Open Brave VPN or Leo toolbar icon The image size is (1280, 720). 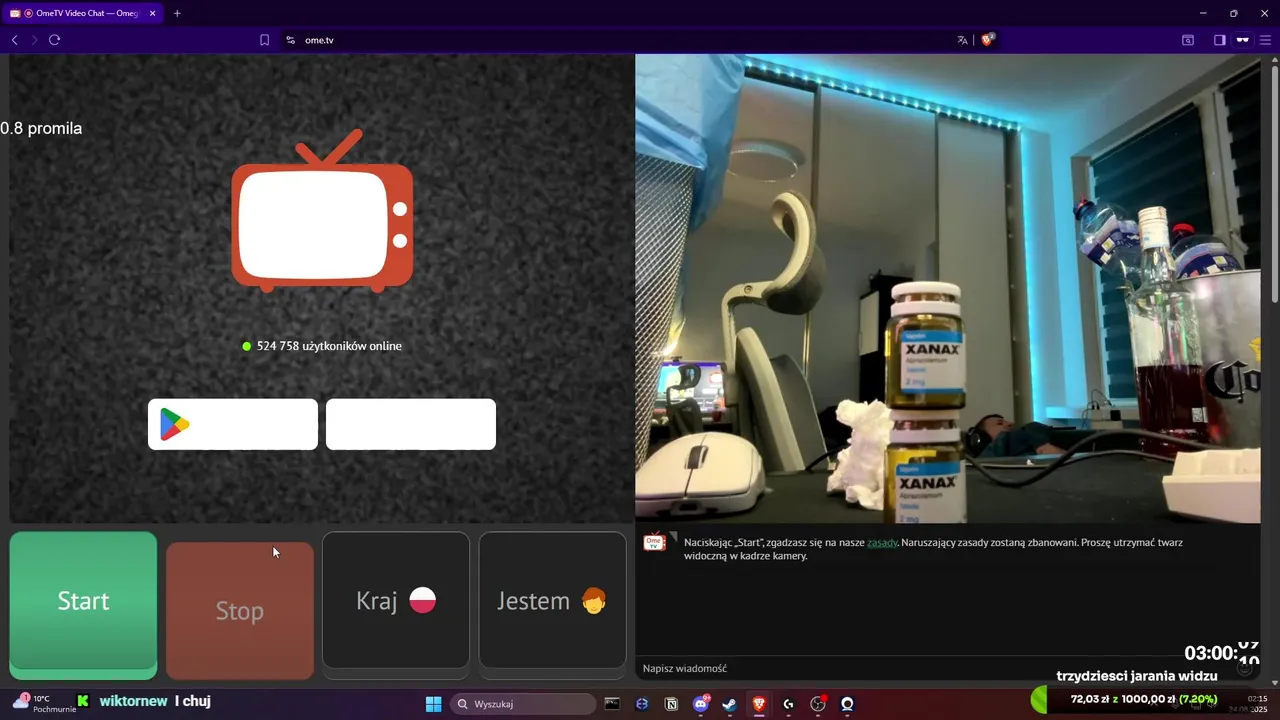(x=1242, y=40)
